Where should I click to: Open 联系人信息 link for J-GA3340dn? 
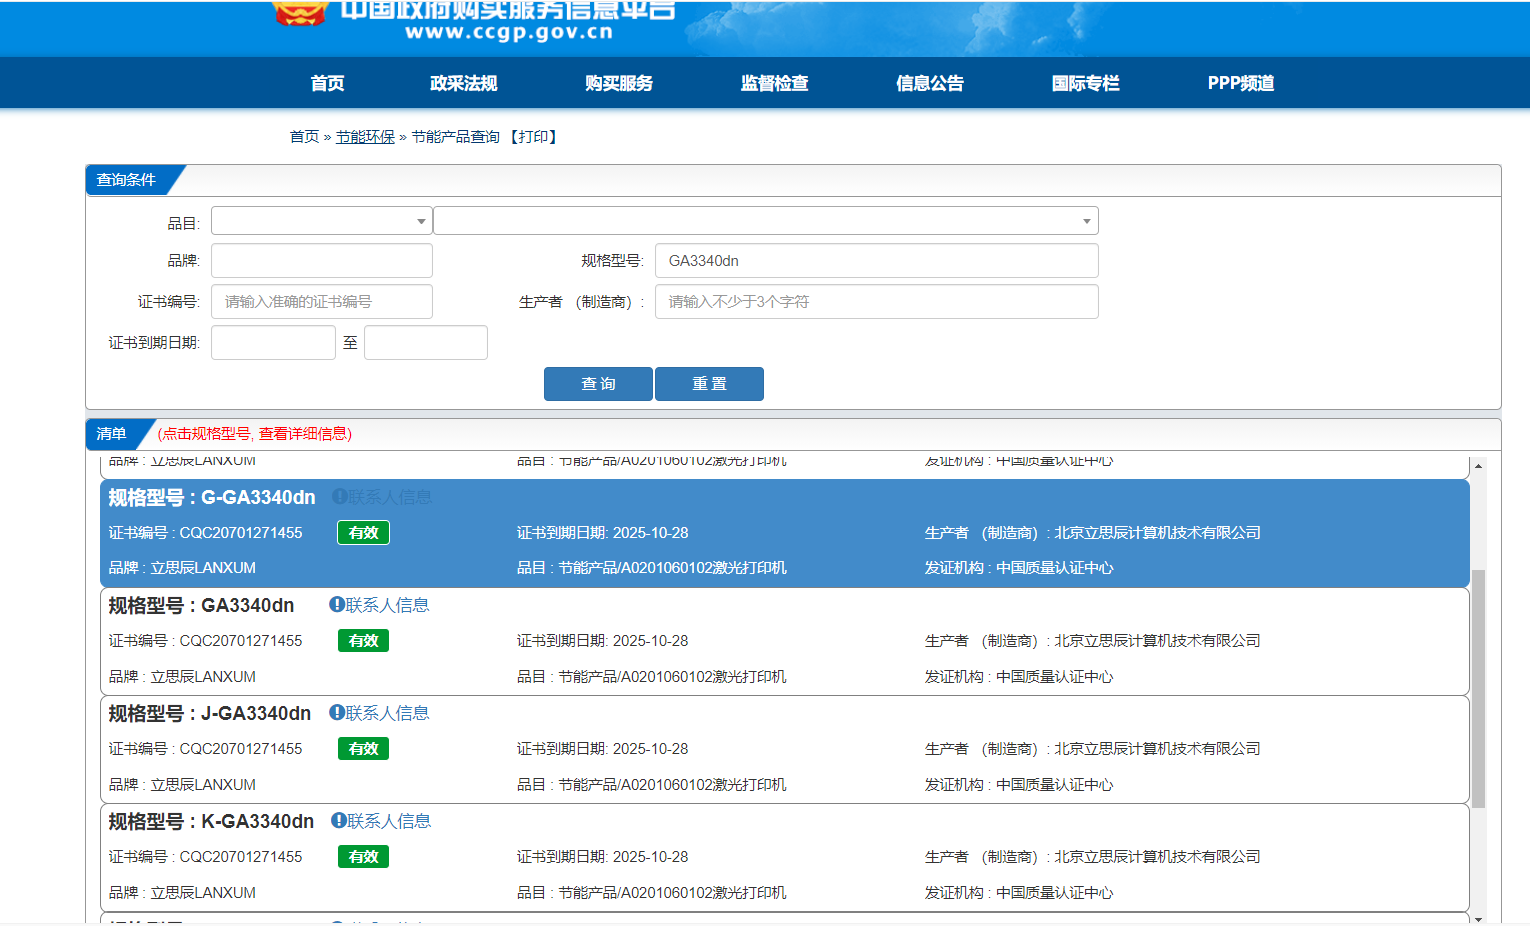pyautogui.click(x=387, y=713)
